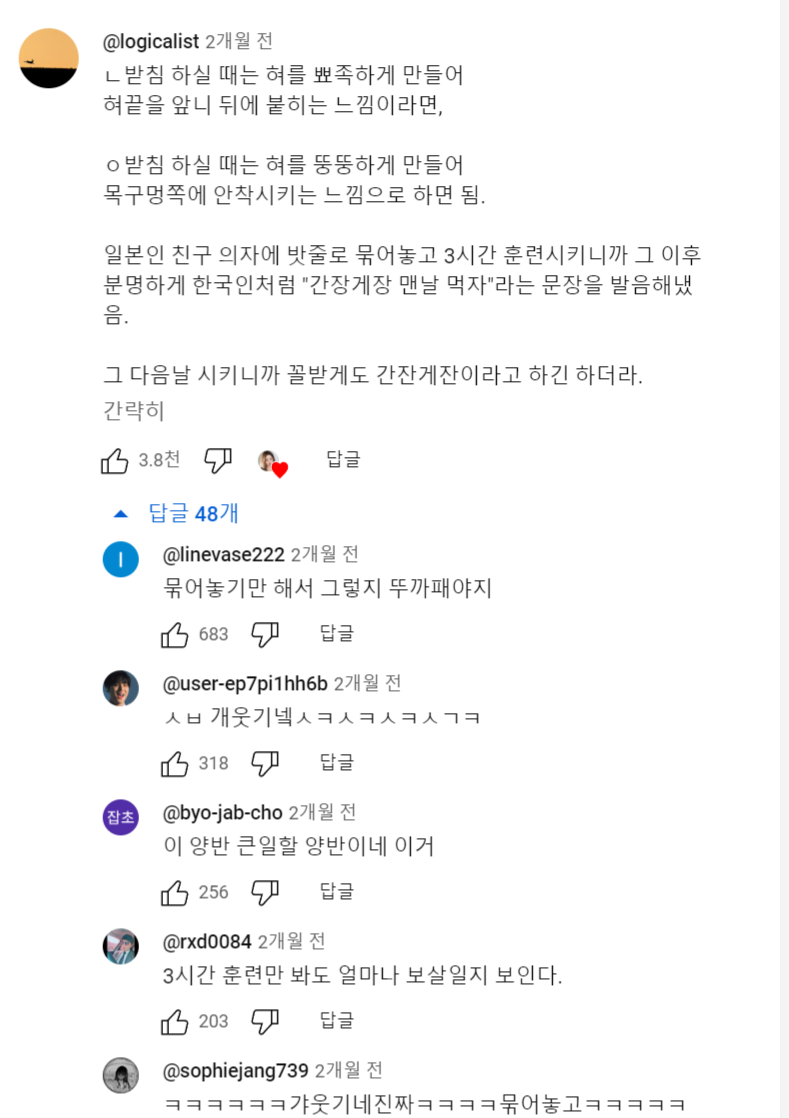Open the @sophiejang739 channel link

(x=236, y=1071)
